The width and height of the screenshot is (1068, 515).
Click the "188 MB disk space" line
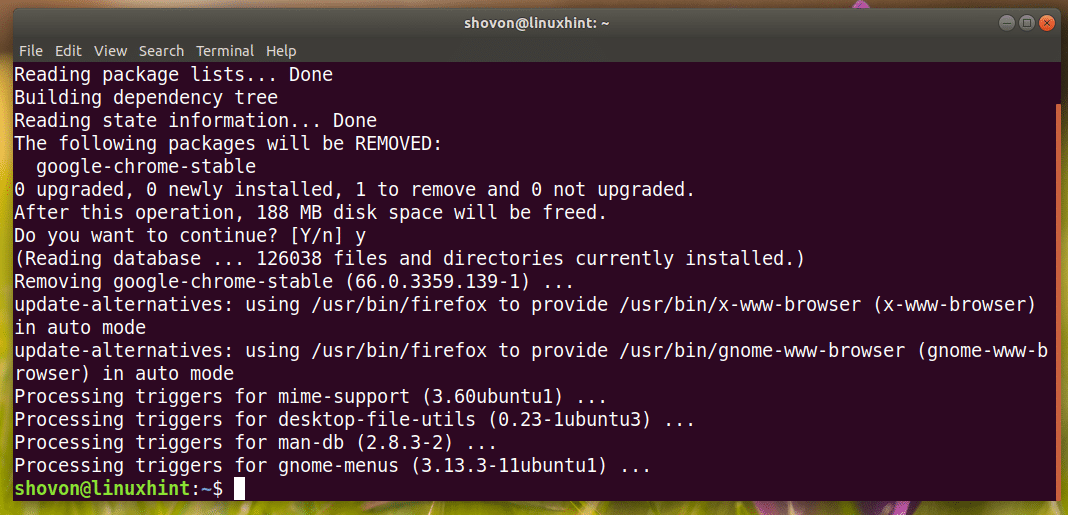click(x=310, y=213)
